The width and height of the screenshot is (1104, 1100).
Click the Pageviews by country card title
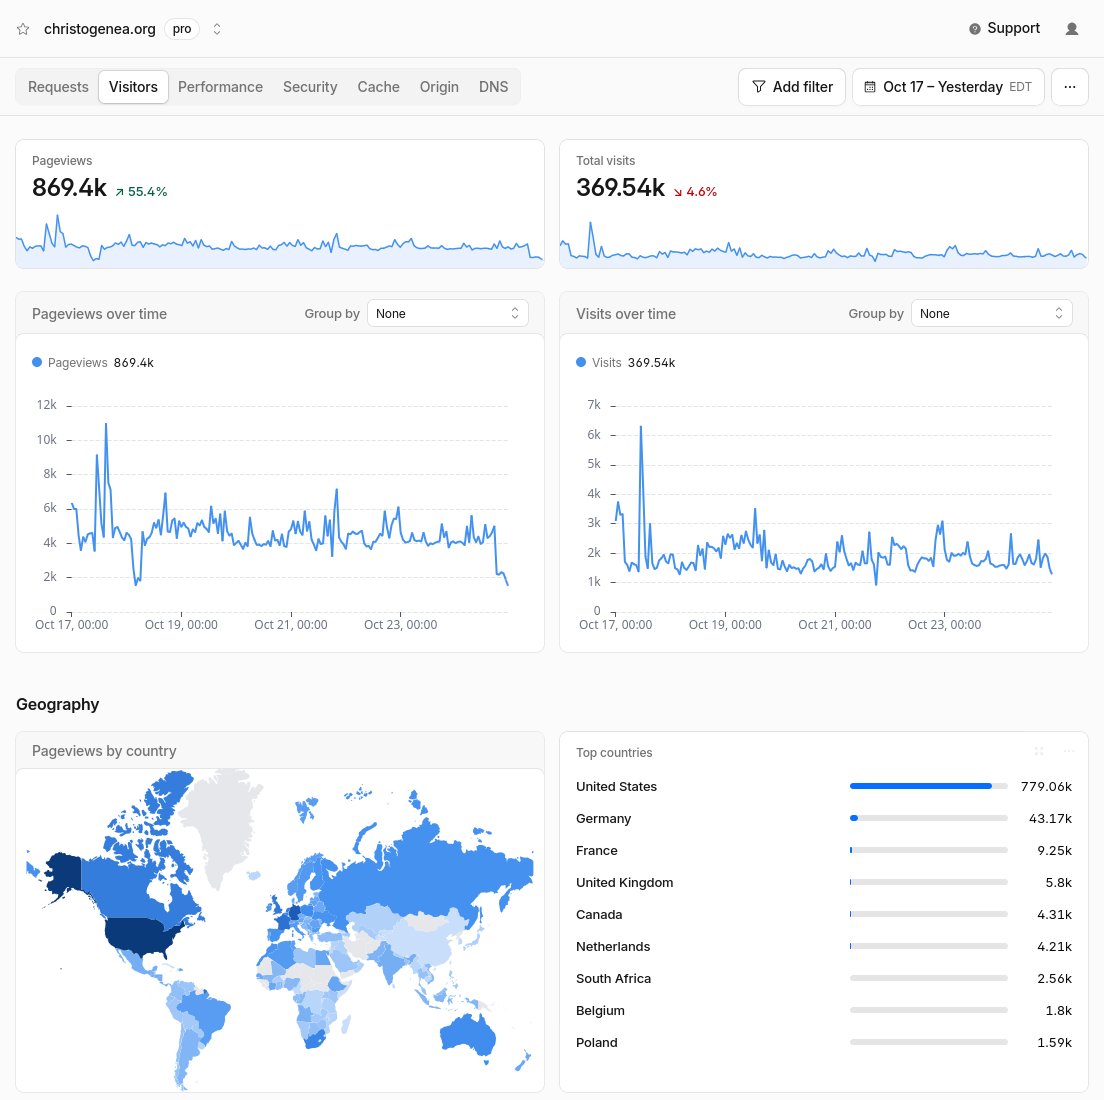coord(104,751)
